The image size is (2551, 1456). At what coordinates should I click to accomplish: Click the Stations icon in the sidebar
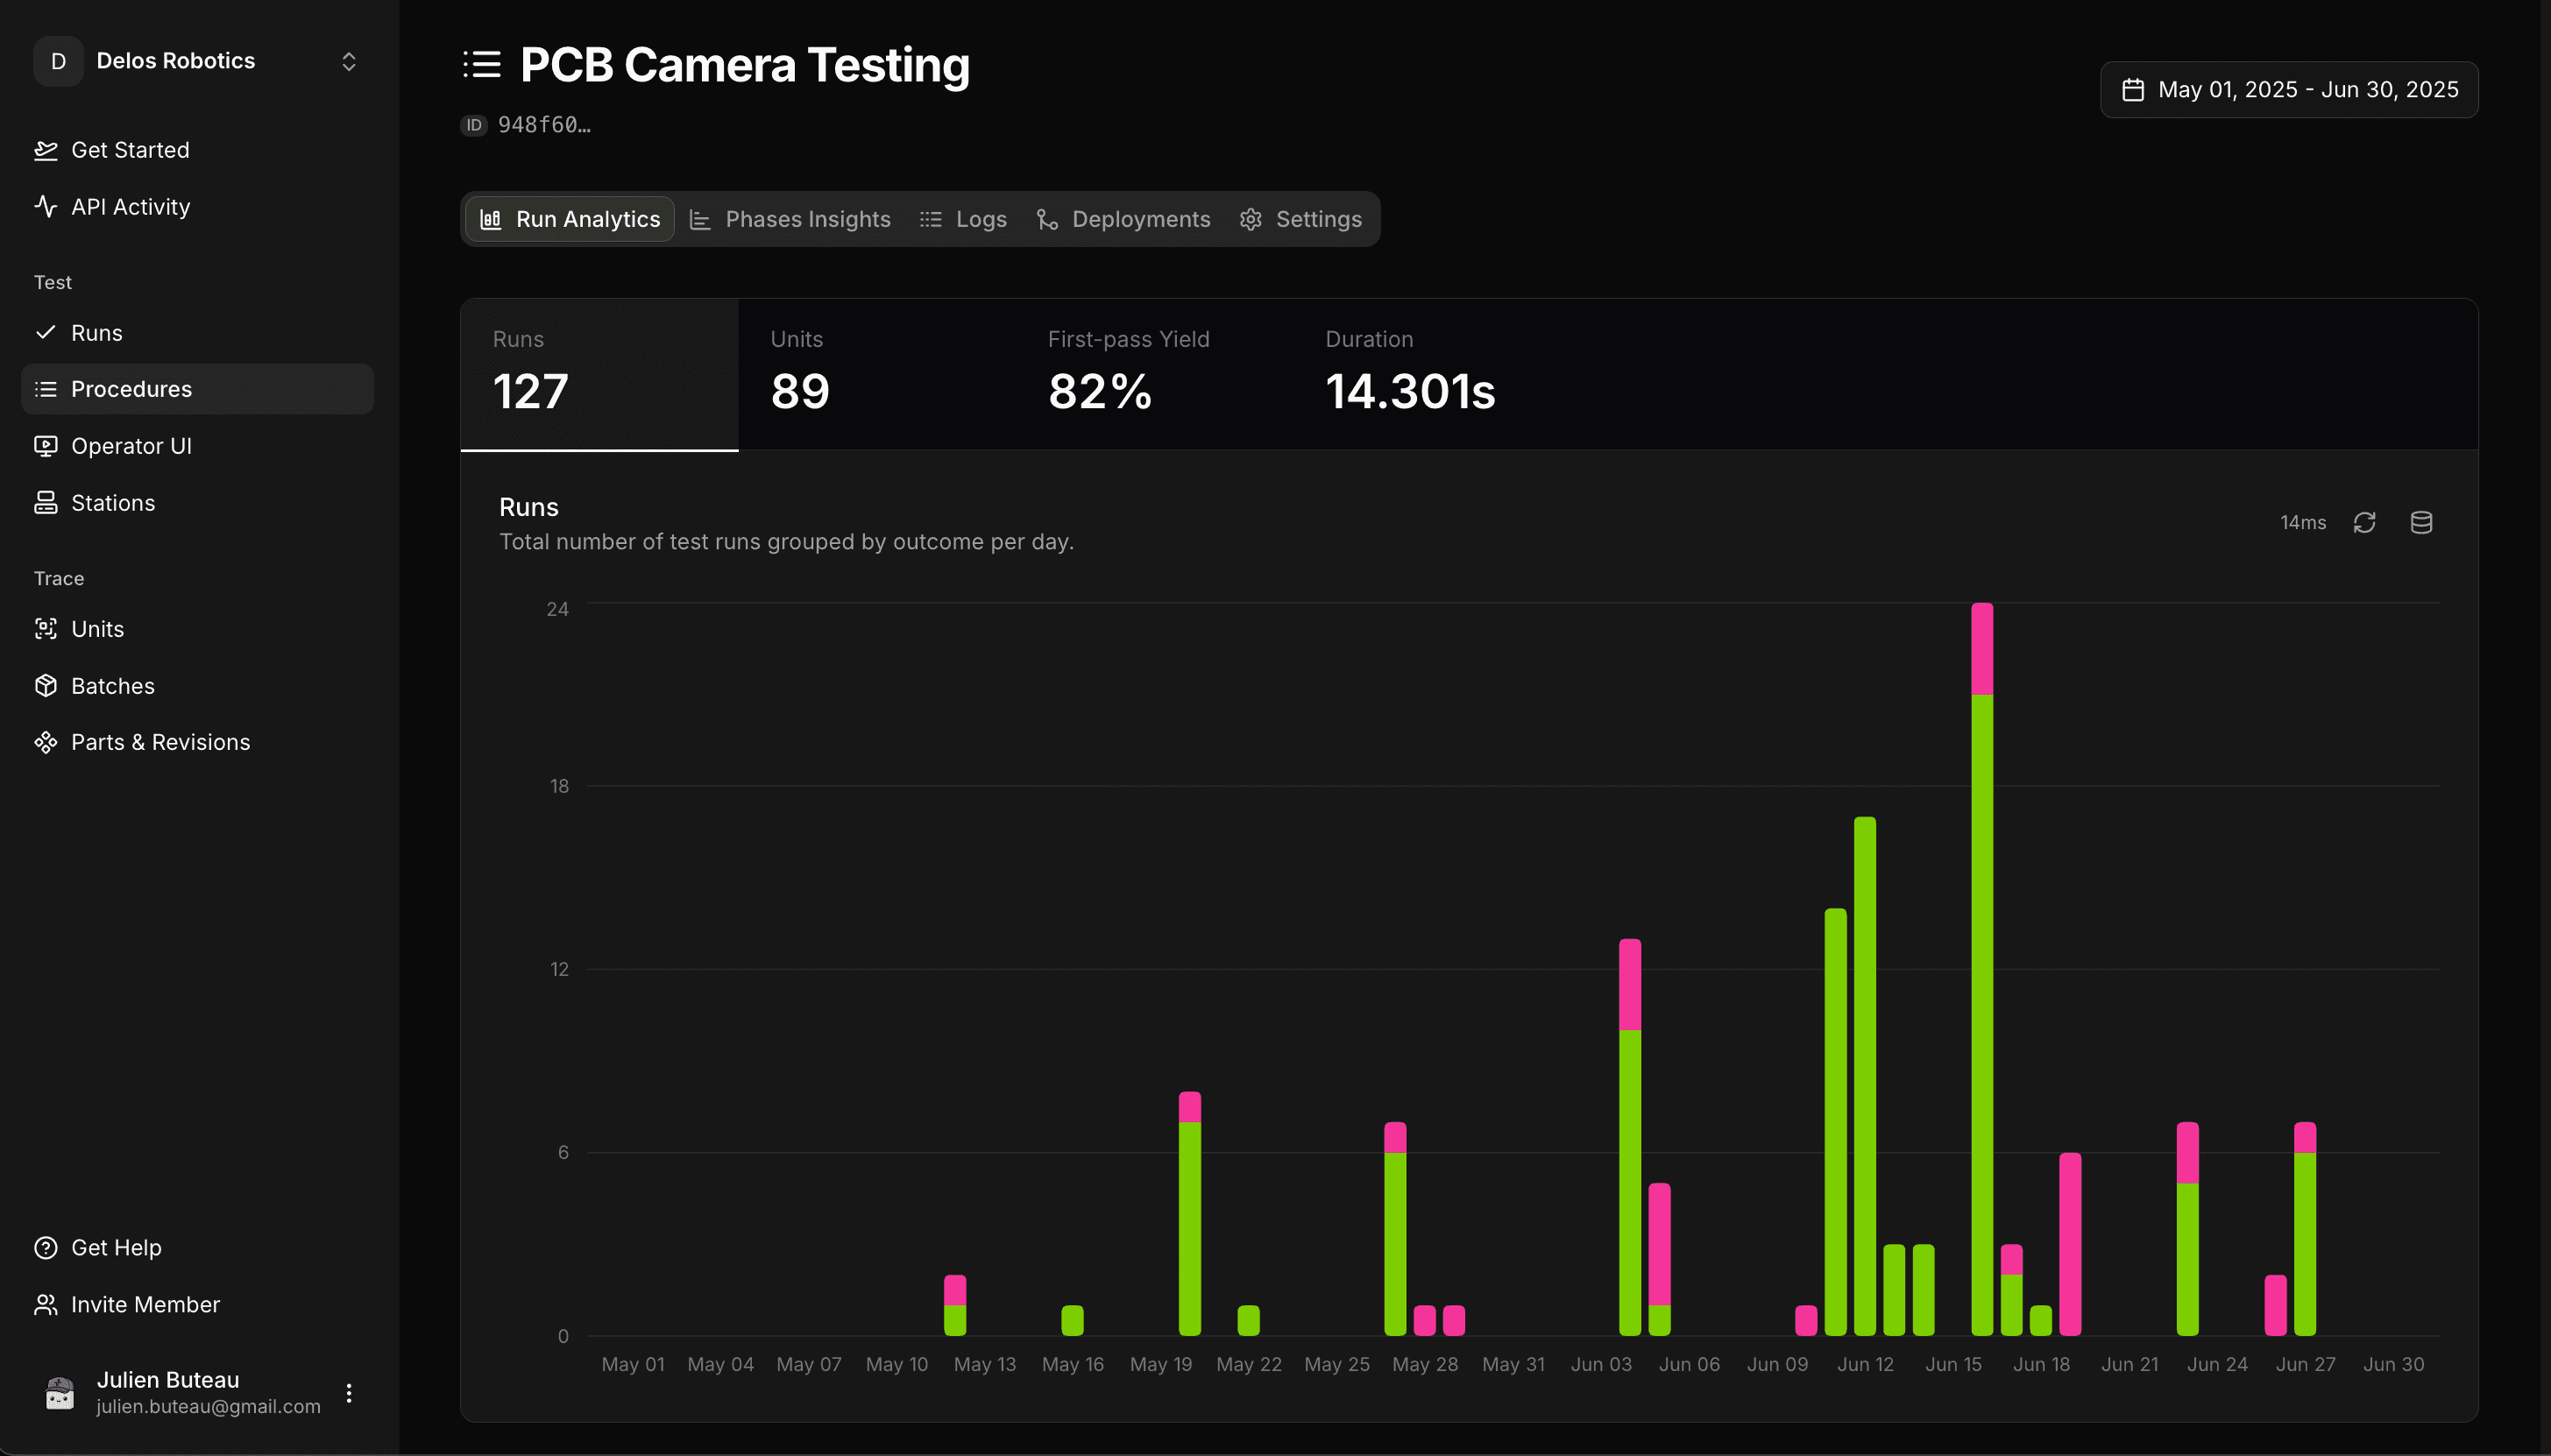(x=46, y=503)
